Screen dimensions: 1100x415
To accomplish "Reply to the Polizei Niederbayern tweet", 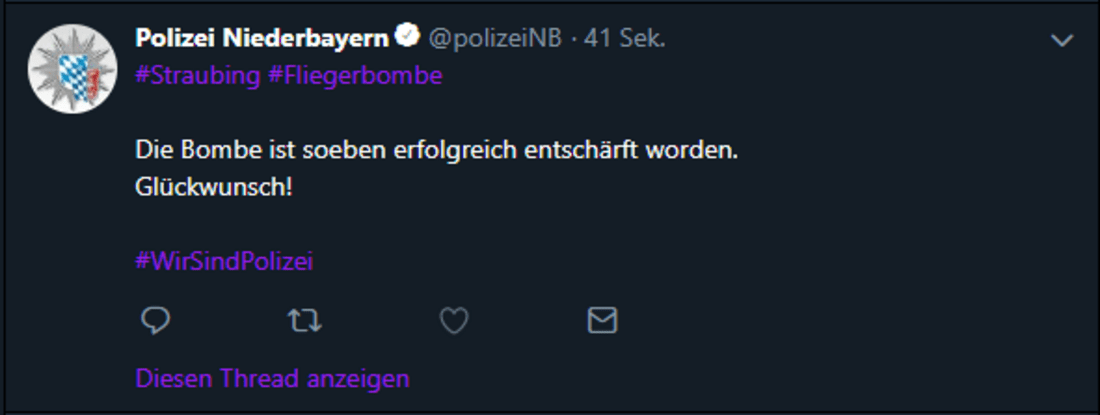I will coord(155,320).
